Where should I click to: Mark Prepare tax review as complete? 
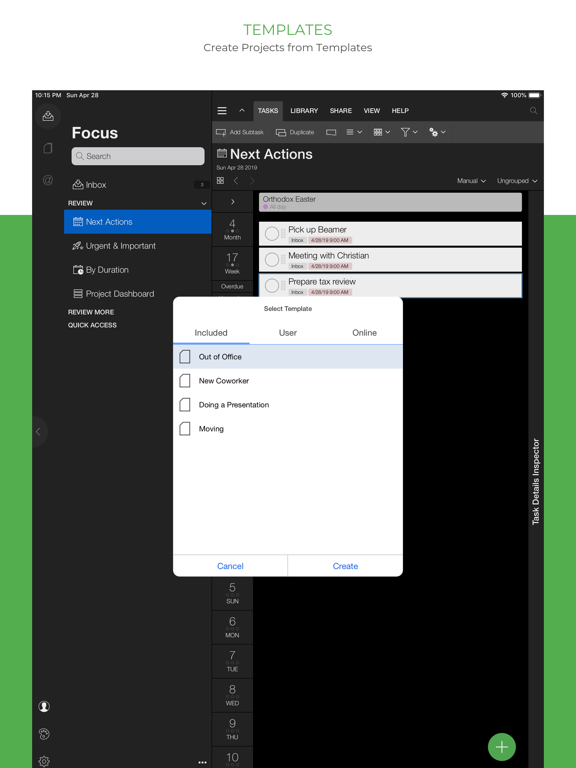click(x=272, y=286)
